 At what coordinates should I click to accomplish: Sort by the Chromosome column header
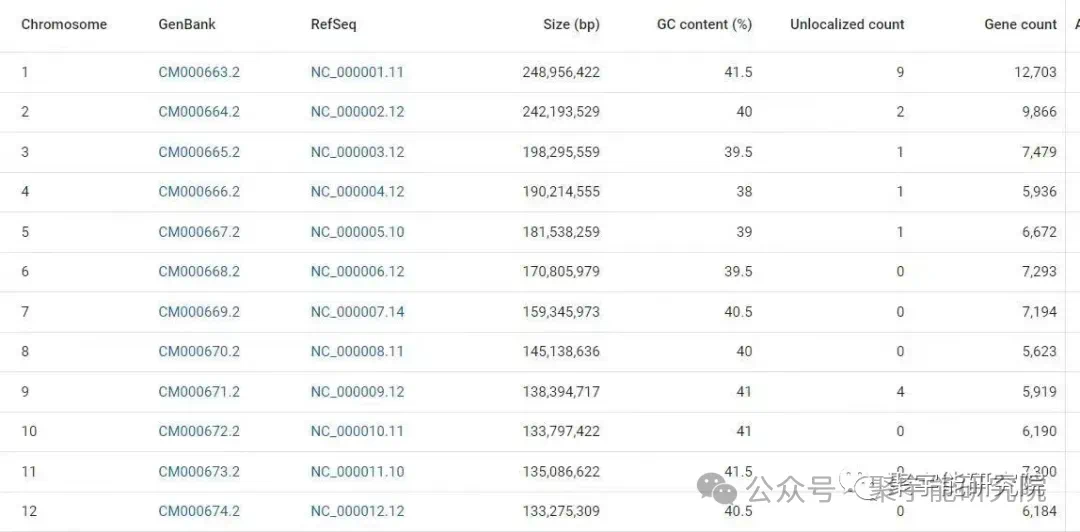64,24
